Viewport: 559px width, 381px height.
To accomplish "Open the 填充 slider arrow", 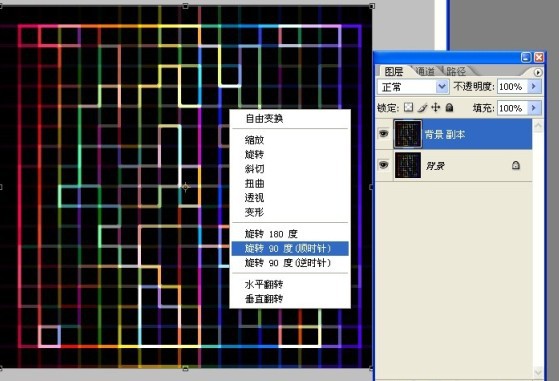I will click(x=534, y=108).
